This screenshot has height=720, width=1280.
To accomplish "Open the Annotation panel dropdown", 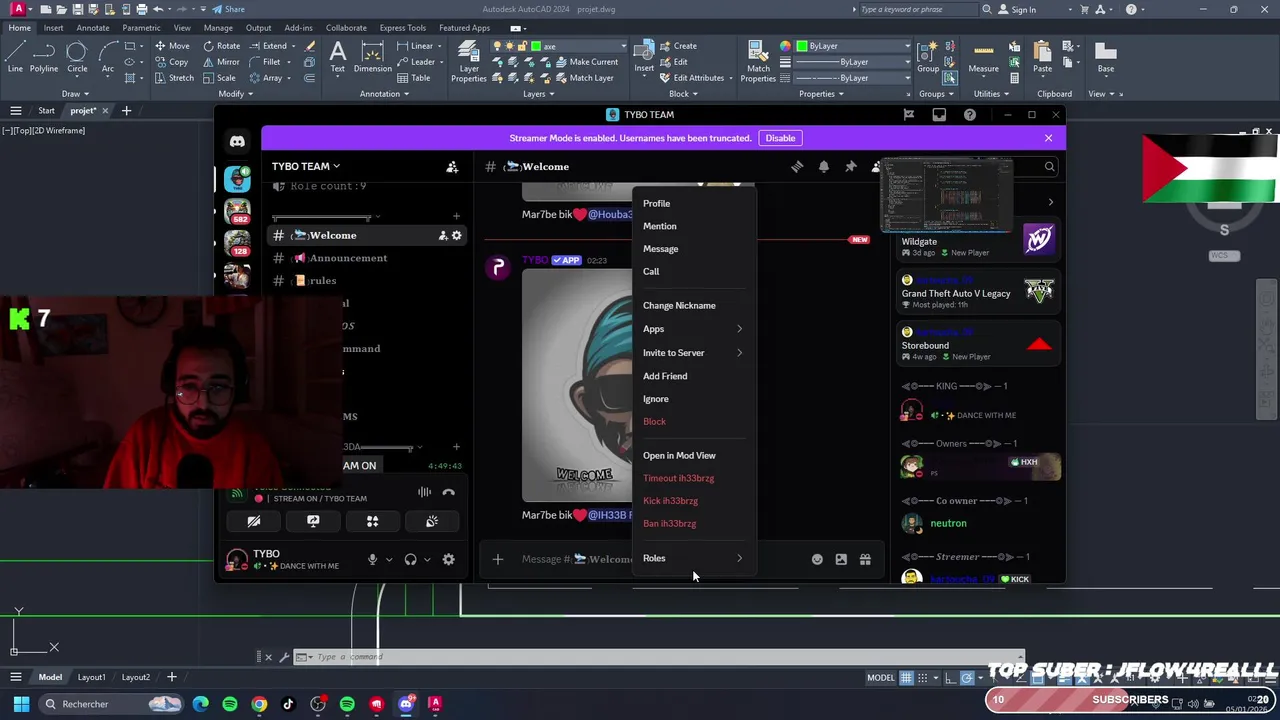I will coord(384,94).
